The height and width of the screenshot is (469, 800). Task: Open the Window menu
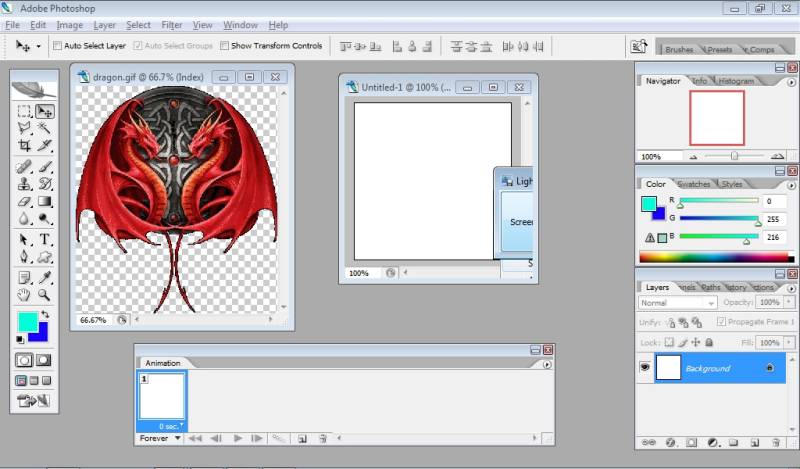[x=240, y=25]
